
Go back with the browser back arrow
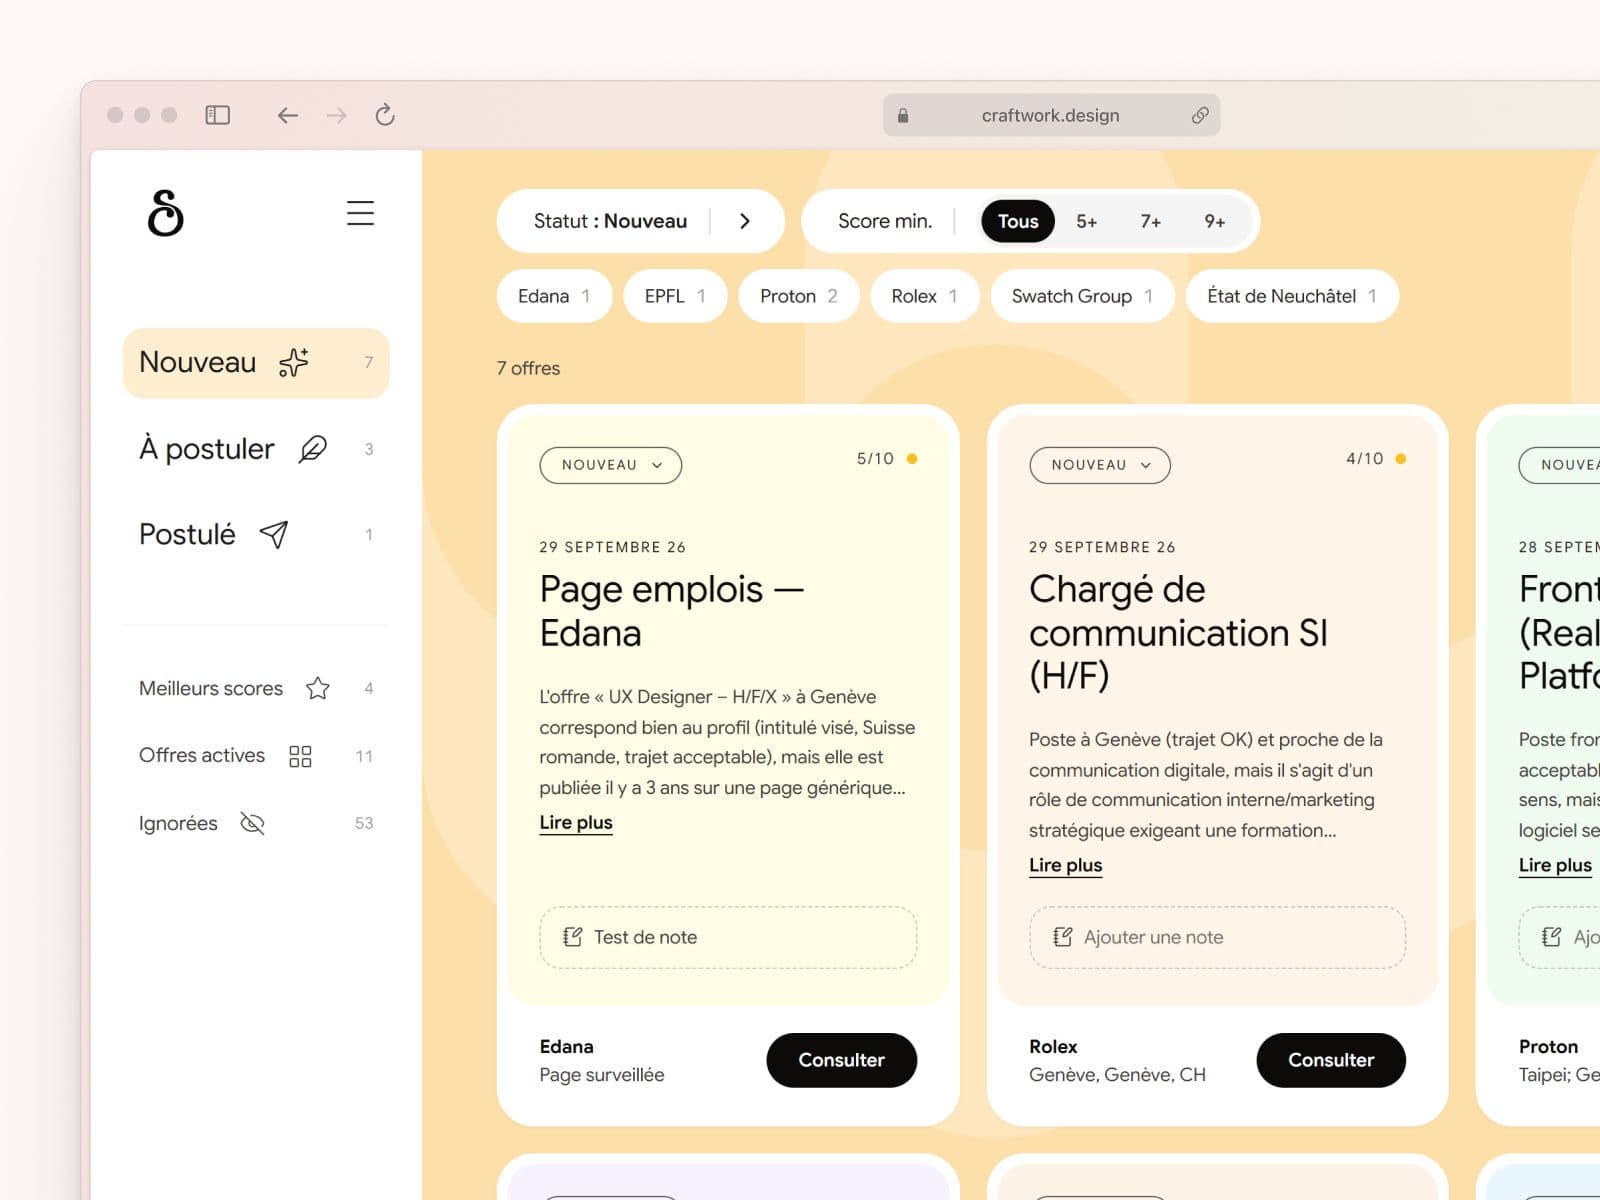pos(288,115)
